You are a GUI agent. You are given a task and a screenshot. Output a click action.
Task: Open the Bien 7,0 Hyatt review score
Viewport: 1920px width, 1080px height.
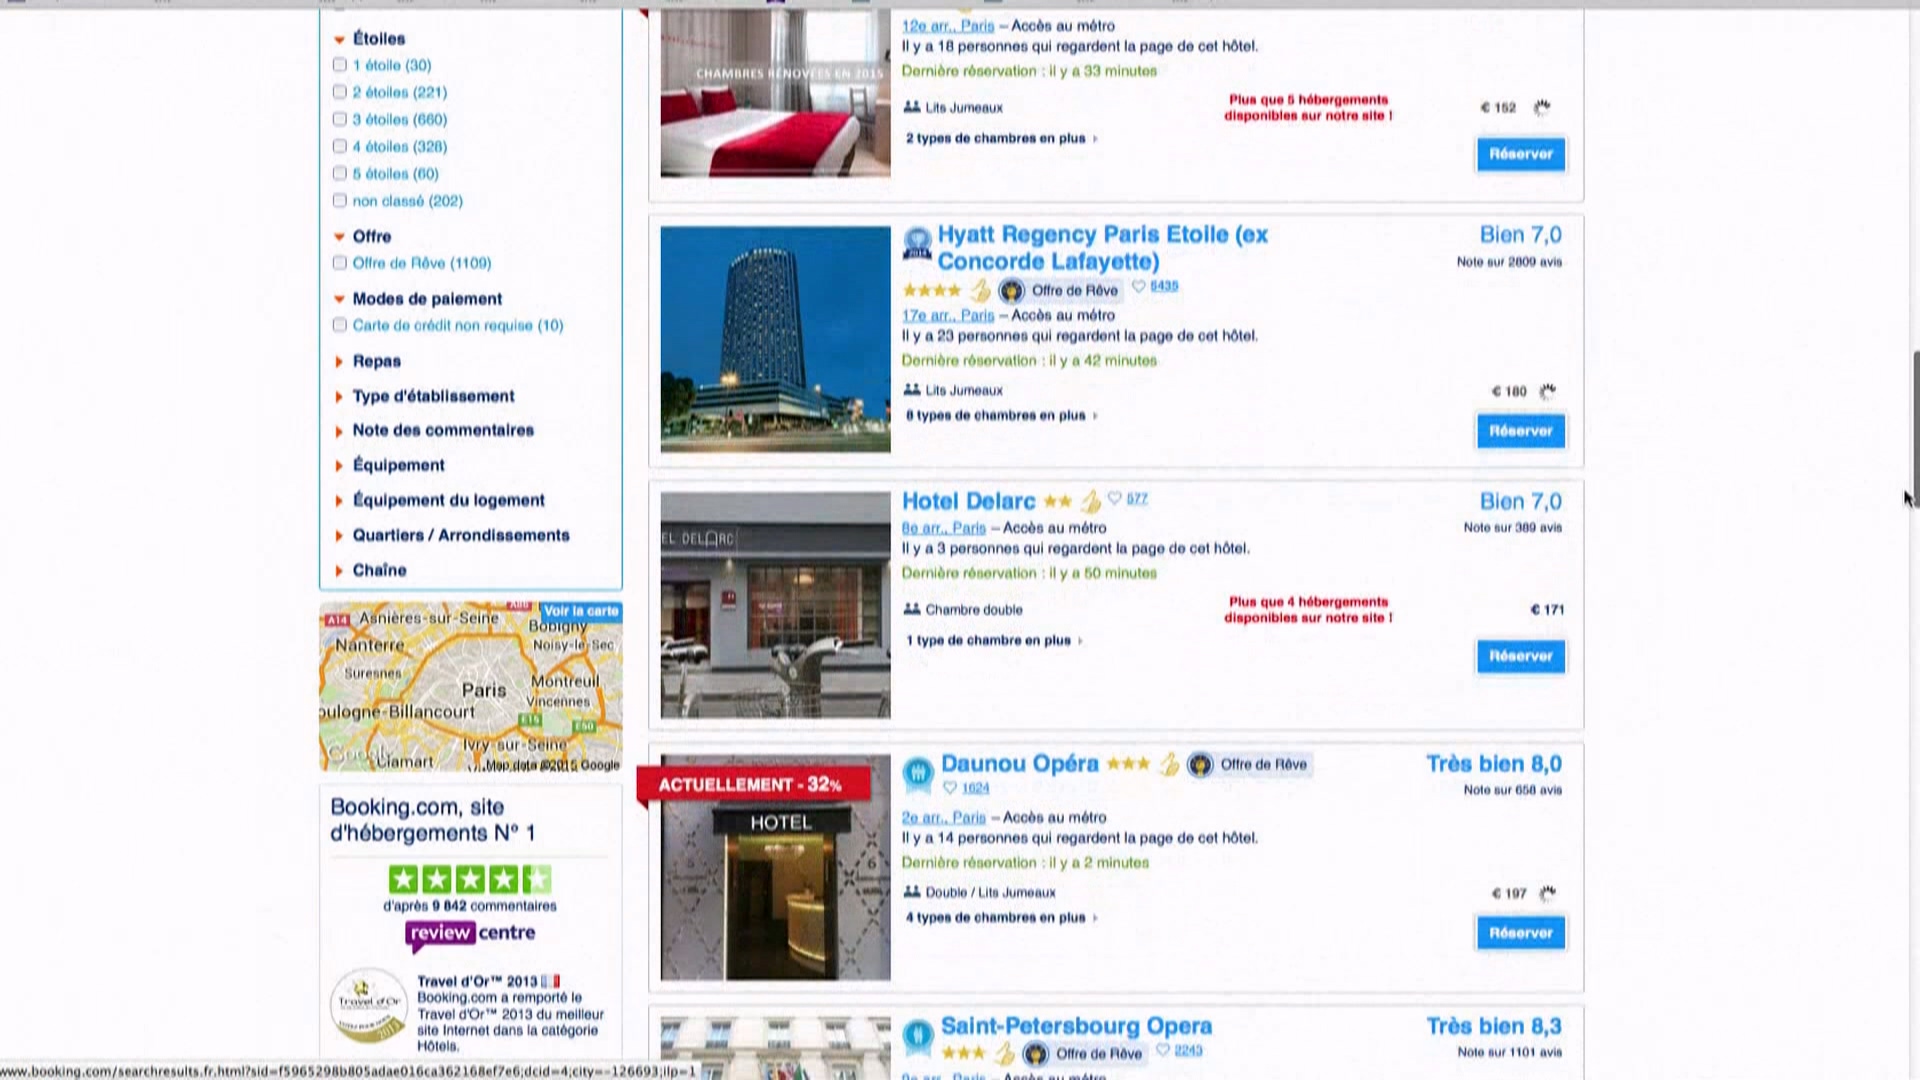1520,235
